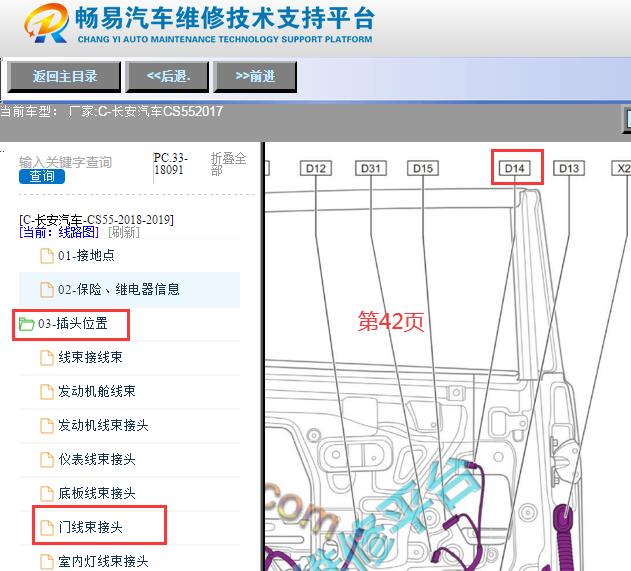631x571 pixels.
Task: Click the red 第42页 page label
Action: (x=391, y=322)
